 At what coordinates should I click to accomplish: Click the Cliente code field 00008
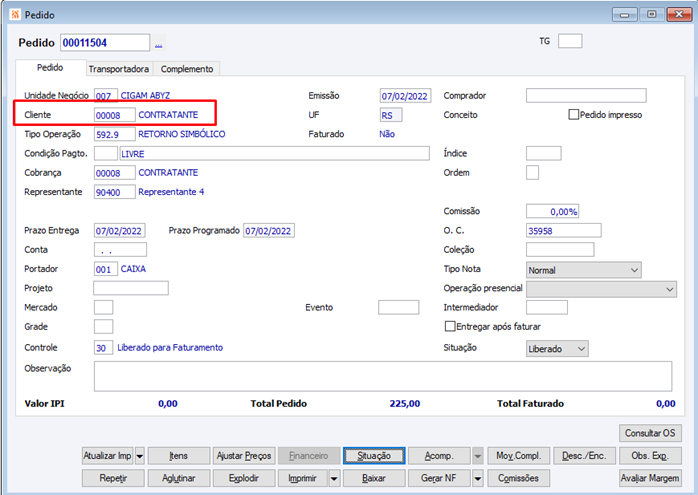click(x=114, y=115)
